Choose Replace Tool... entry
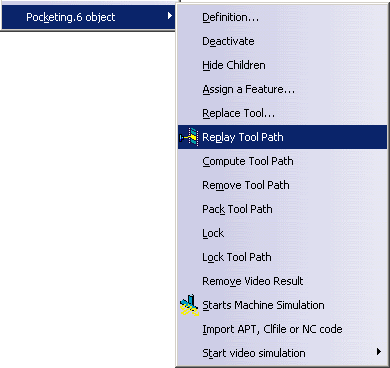Screen dimensions: 390x368 click(239, 113)
